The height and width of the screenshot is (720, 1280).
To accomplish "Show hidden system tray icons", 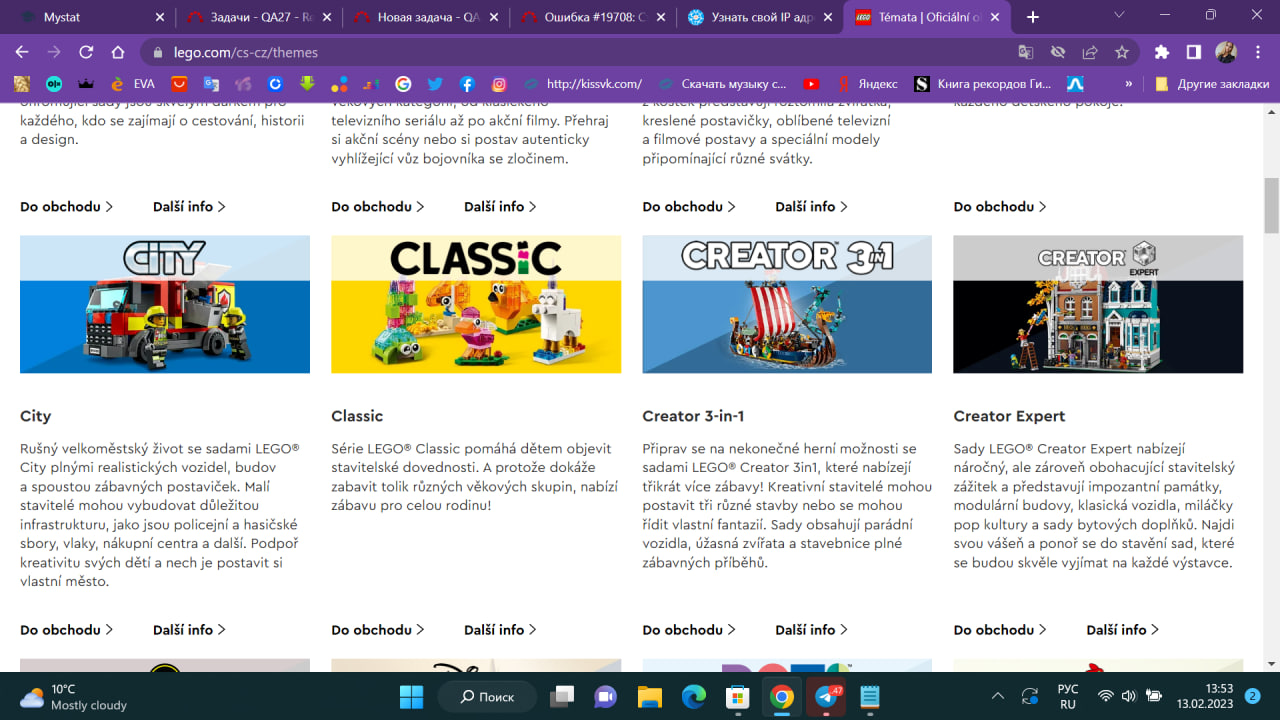I will 997,696.
